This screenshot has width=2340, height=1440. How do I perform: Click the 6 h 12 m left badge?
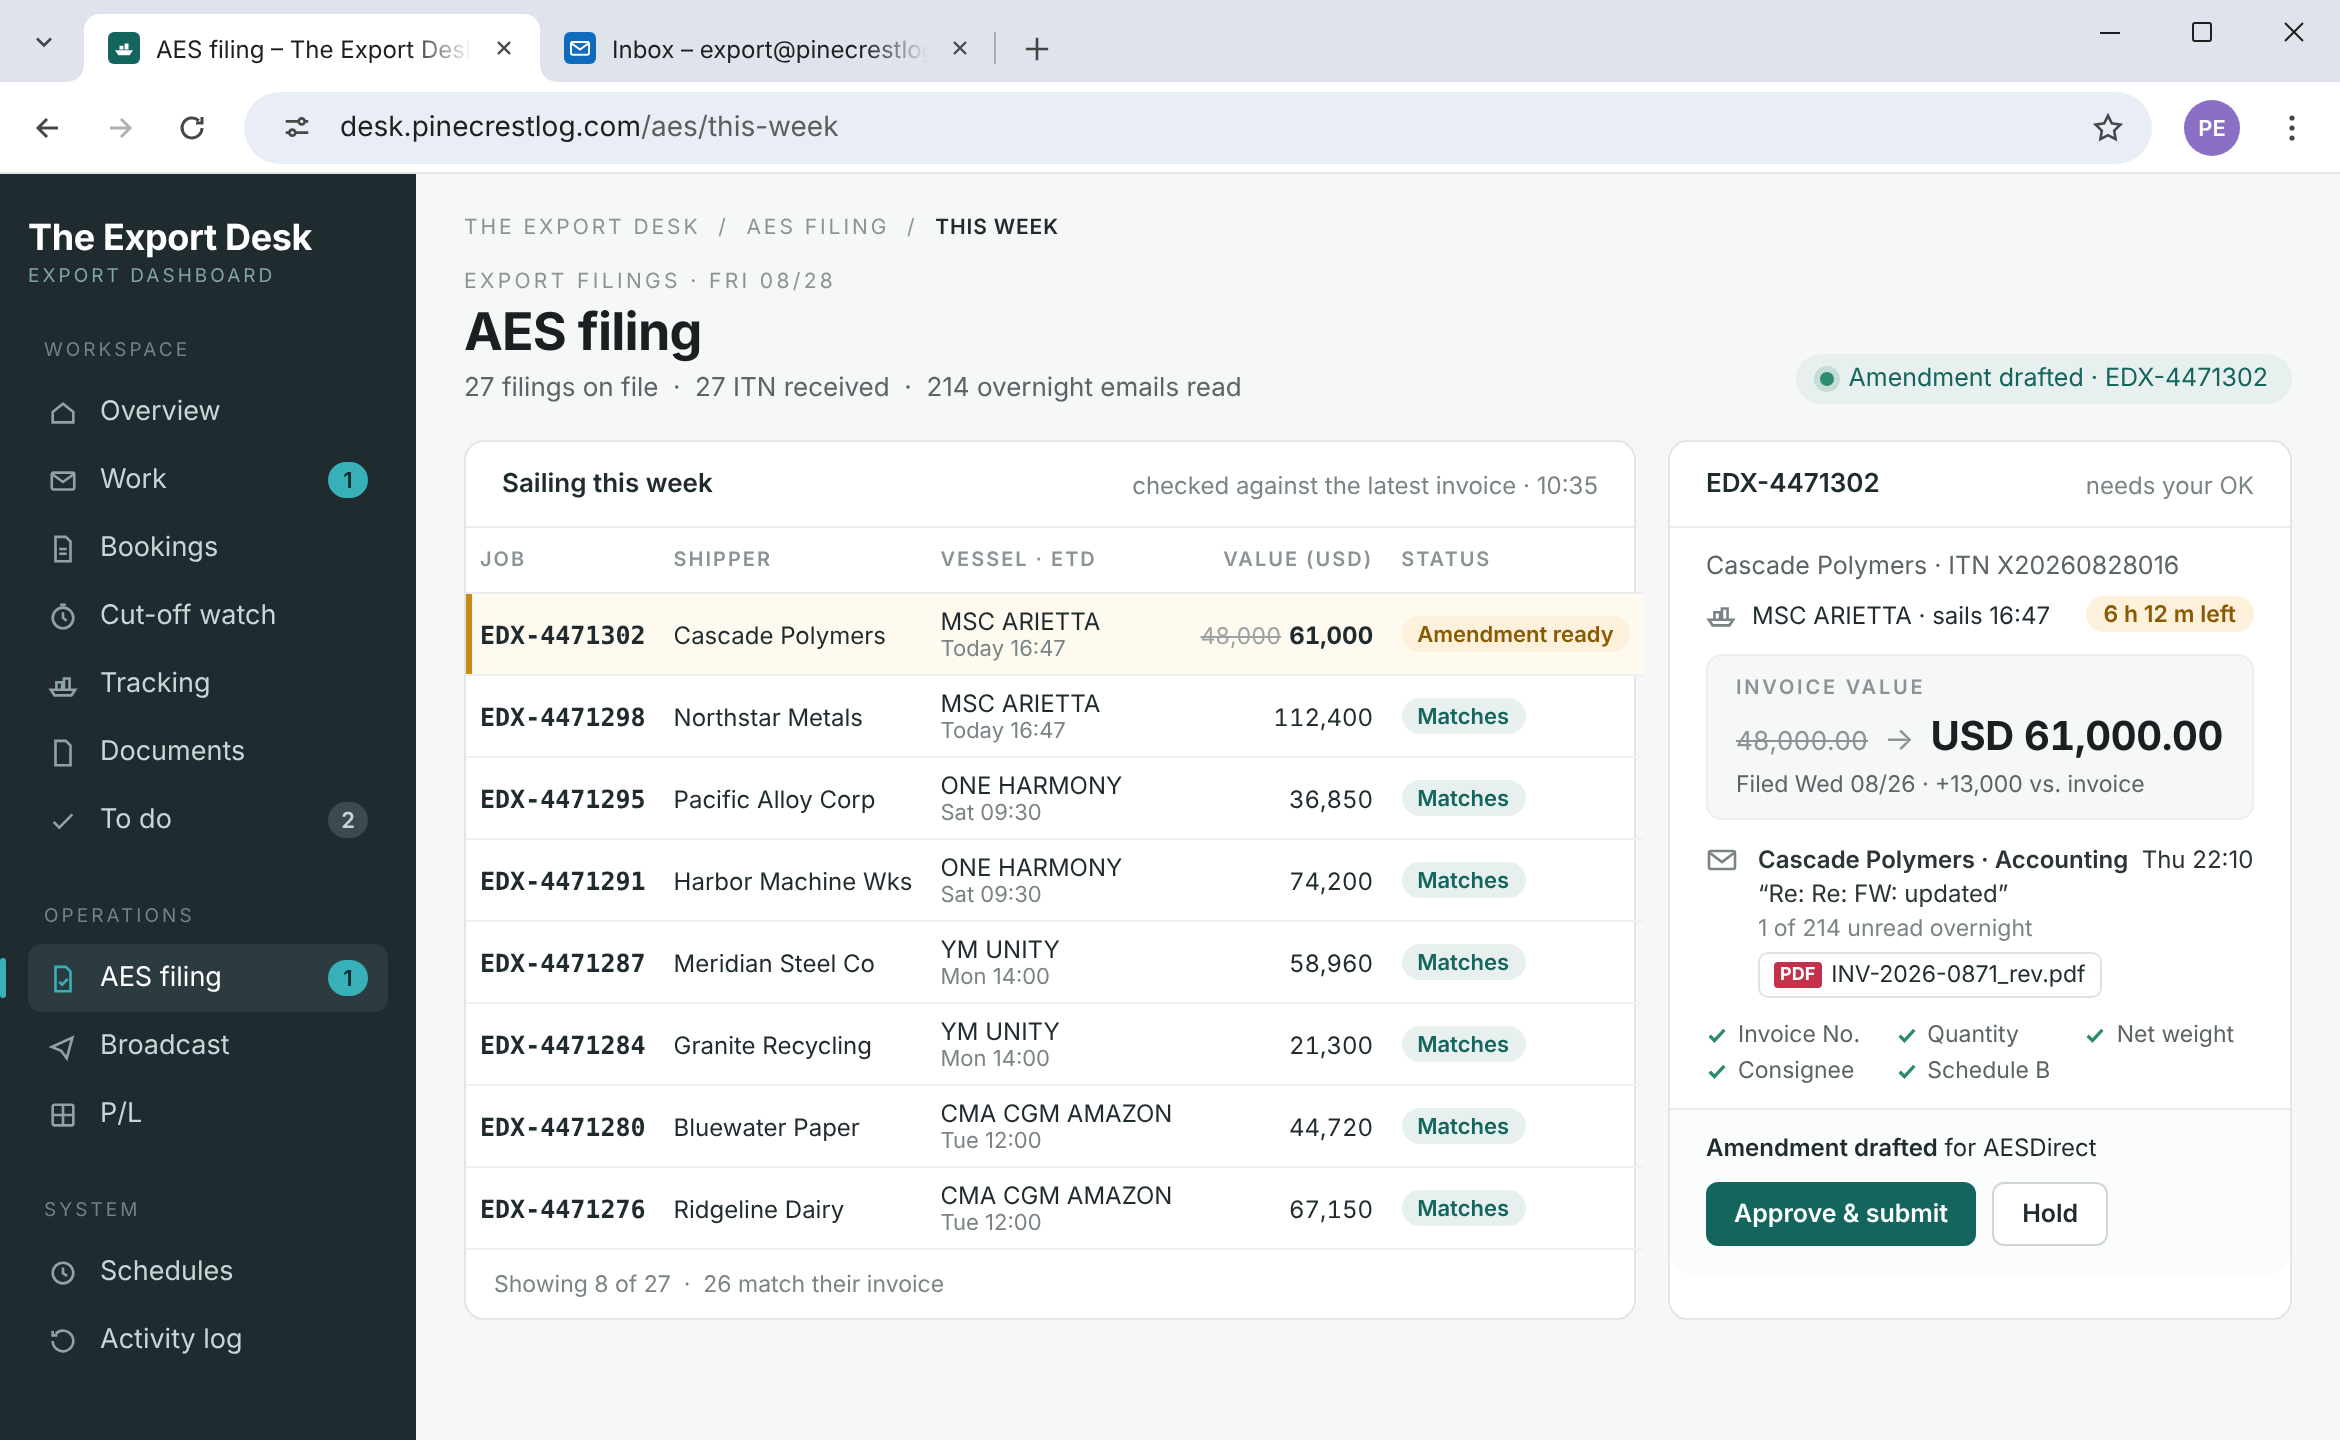(x=2169, y=614)
